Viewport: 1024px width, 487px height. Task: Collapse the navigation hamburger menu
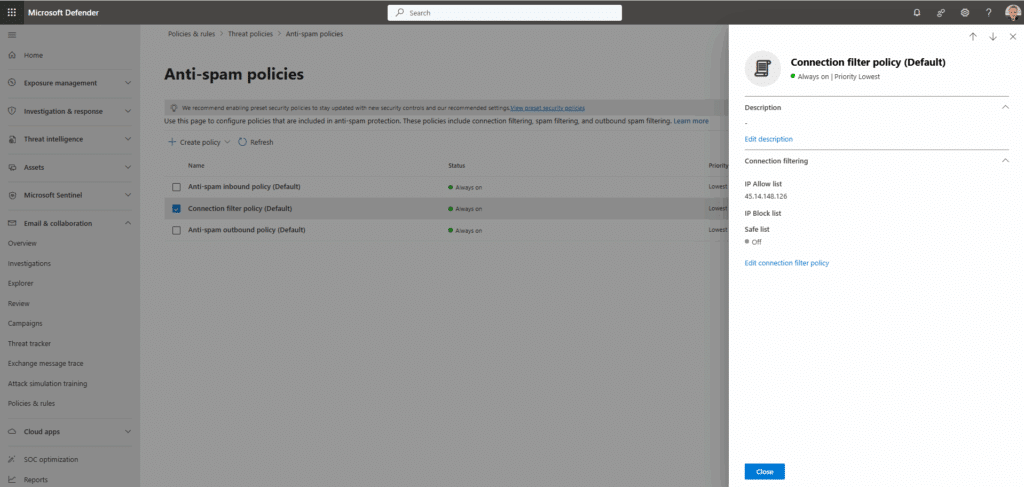coord(12,34)
